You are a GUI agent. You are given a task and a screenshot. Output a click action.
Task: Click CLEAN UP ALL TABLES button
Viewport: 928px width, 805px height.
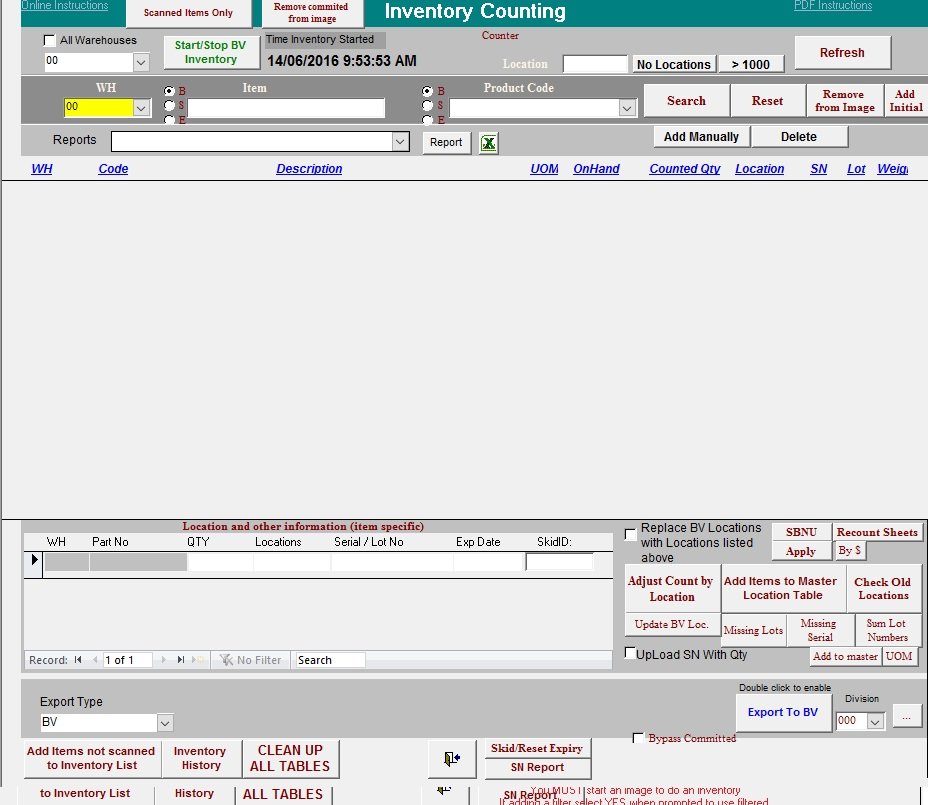[x=290, y=758]
